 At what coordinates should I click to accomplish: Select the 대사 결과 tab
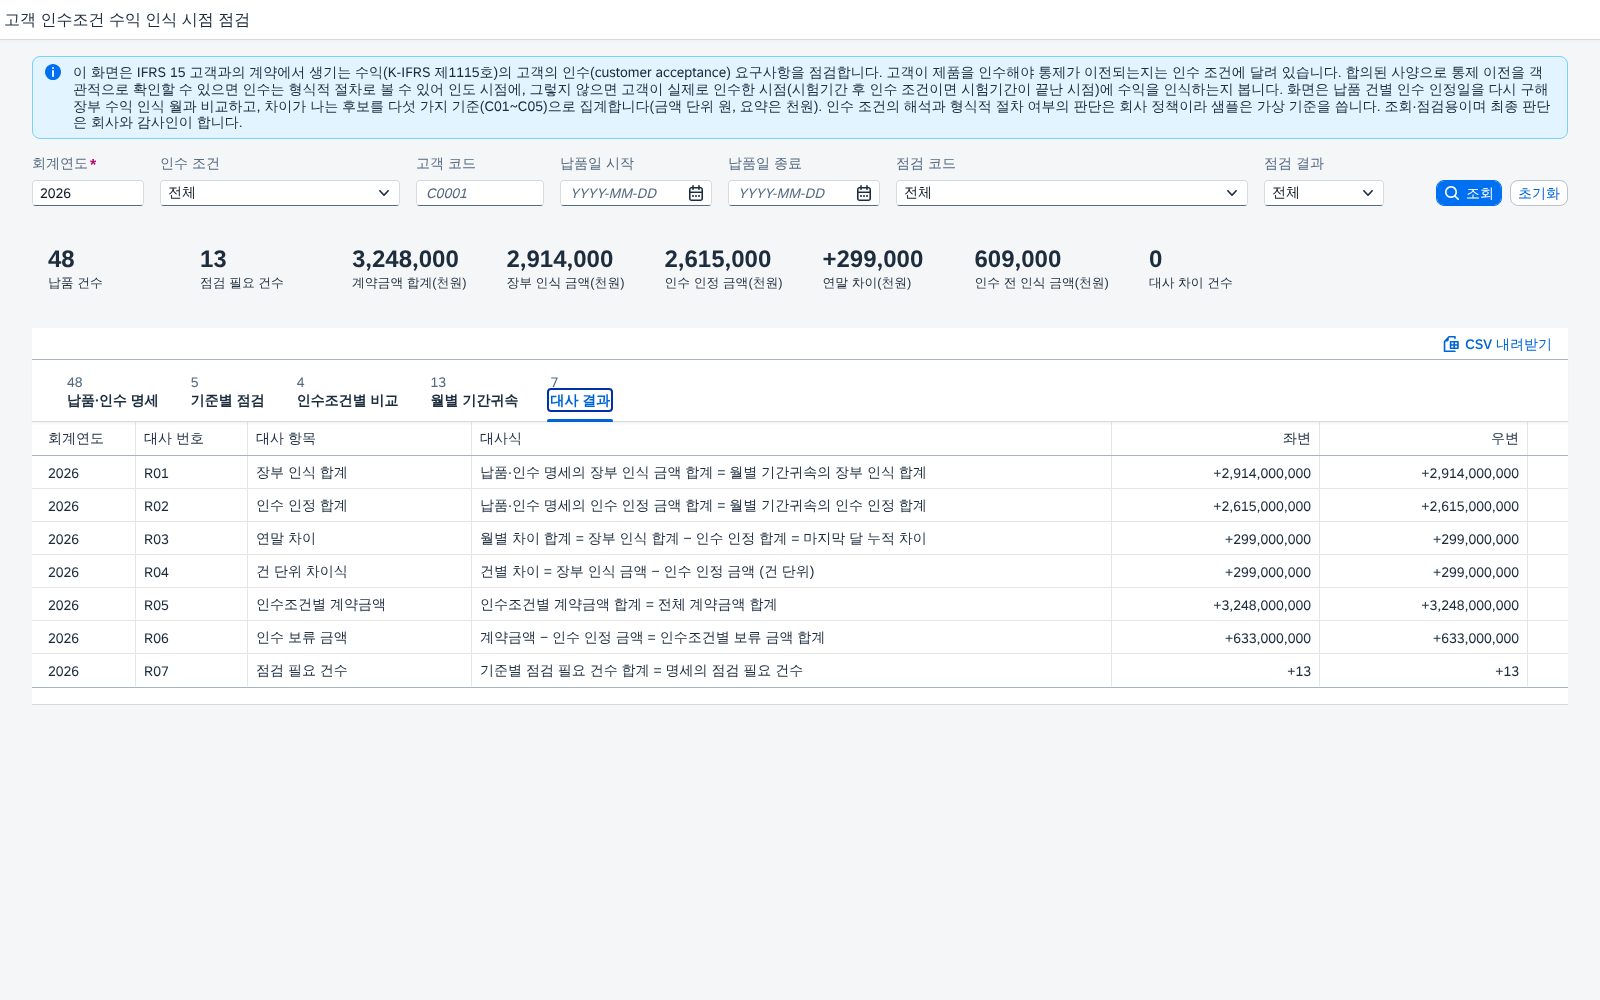point(580,400)
